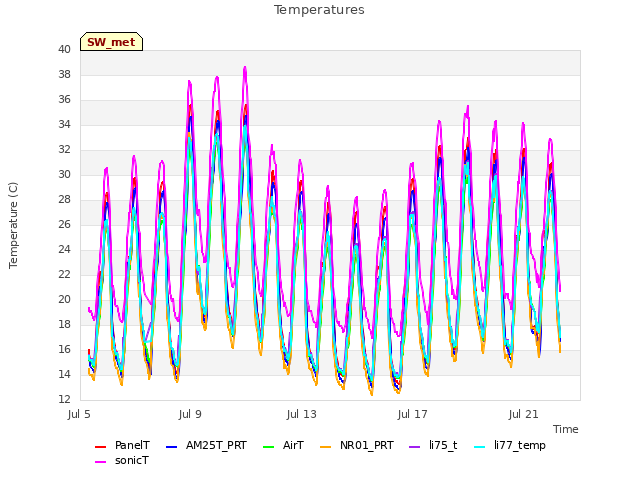
Task: Click the 12 y-axis tick label
Action: 64,399
